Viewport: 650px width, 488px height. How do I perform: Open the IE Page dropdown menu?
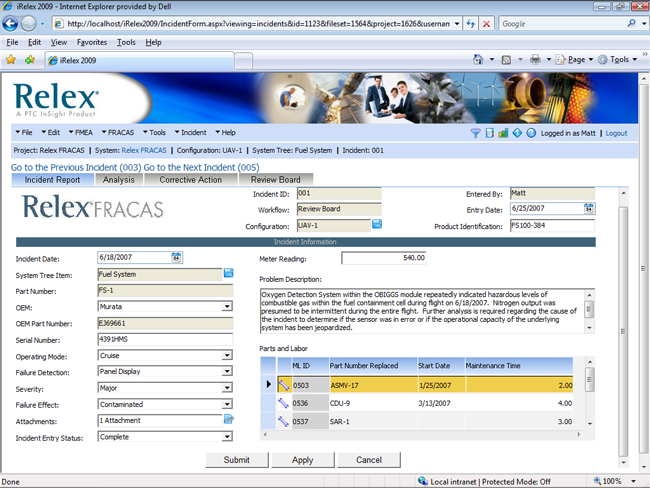click(576, 60)
